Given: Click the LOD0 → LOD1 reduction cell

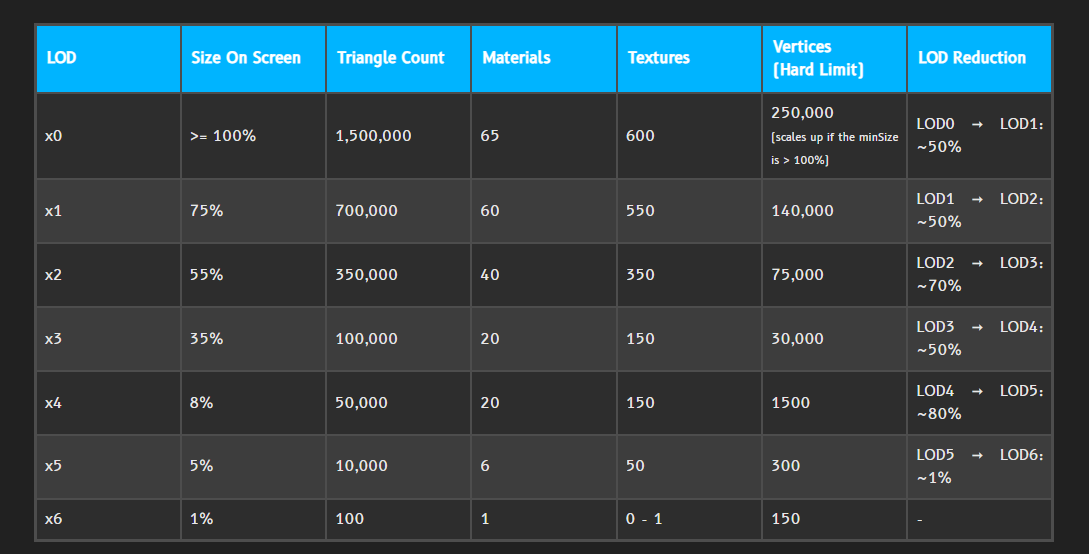Looking at the screenshot, I should click(x=979, y=135).
